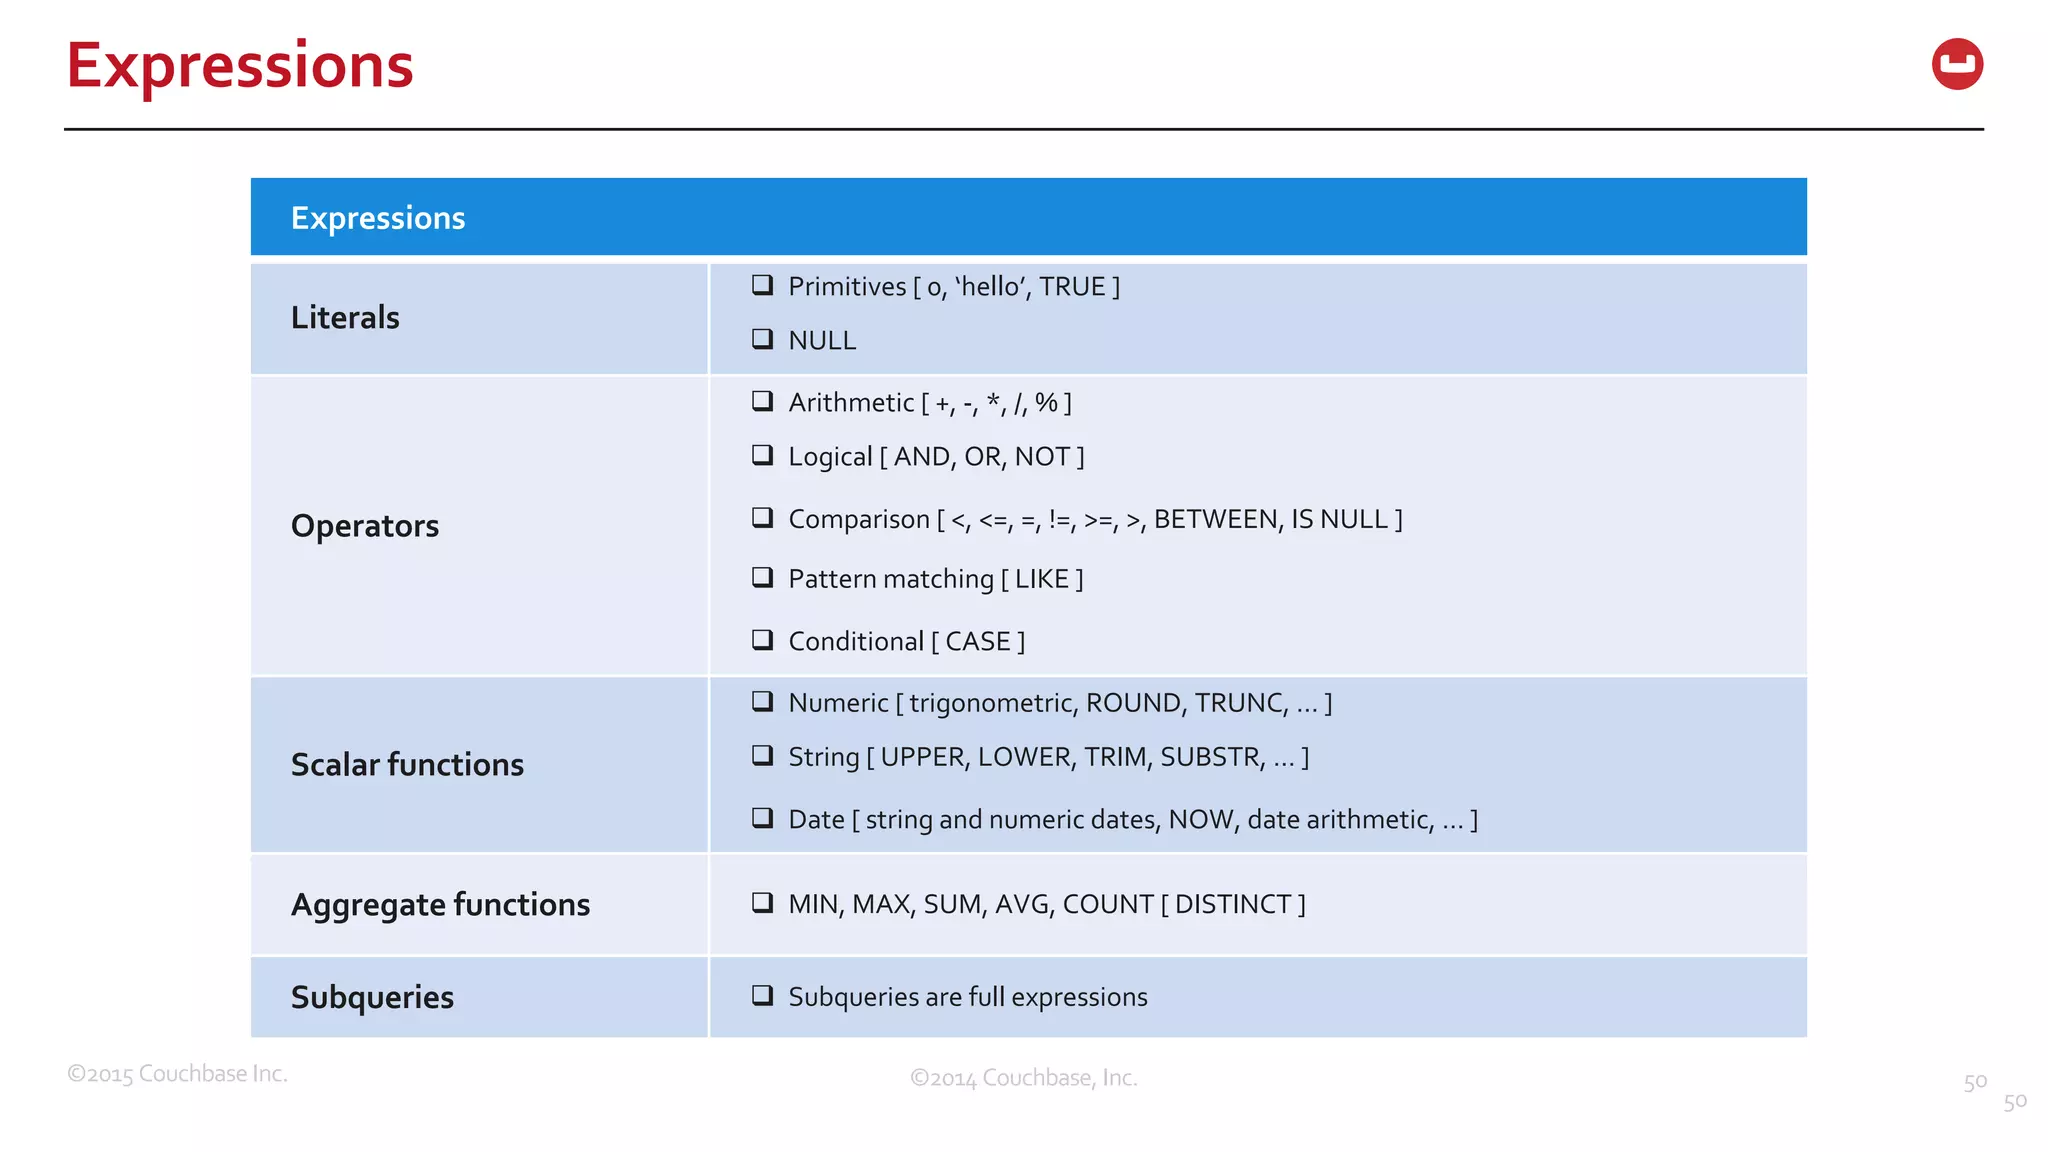2048x1152 pixels.
Task: Select the blue Expressions table header
Action: [x=1028, y=217]
